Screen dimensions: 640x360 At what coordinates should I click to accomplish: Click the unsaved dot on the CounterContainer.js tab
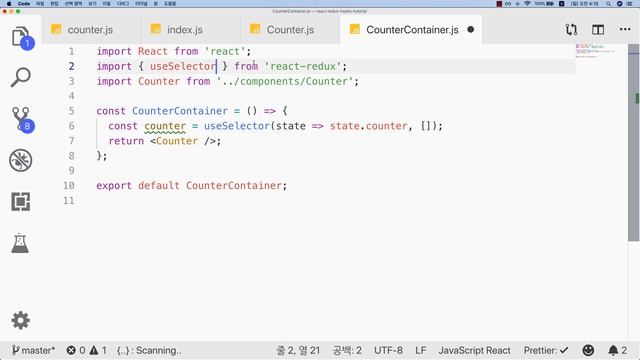pyautogui.click(x=471, y=29)
